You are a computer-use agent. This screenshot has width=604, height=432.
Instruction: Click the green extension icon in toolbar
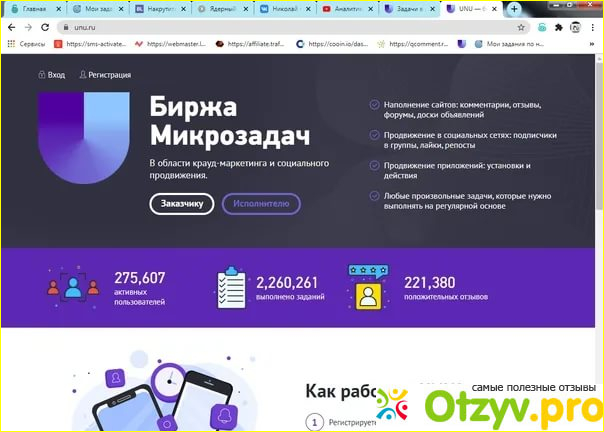point(542,27)
